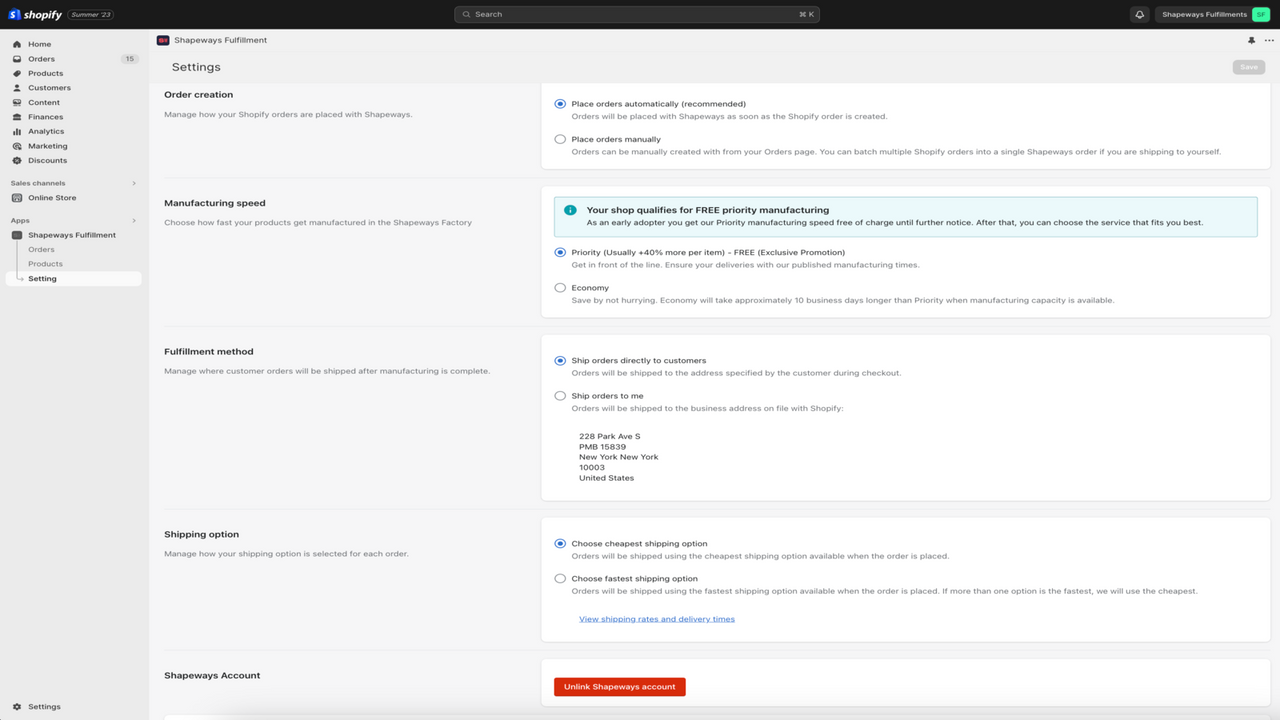The image size is (1280, 720).
Task: Select Ship orders to me radio
Action: (560, 396)
